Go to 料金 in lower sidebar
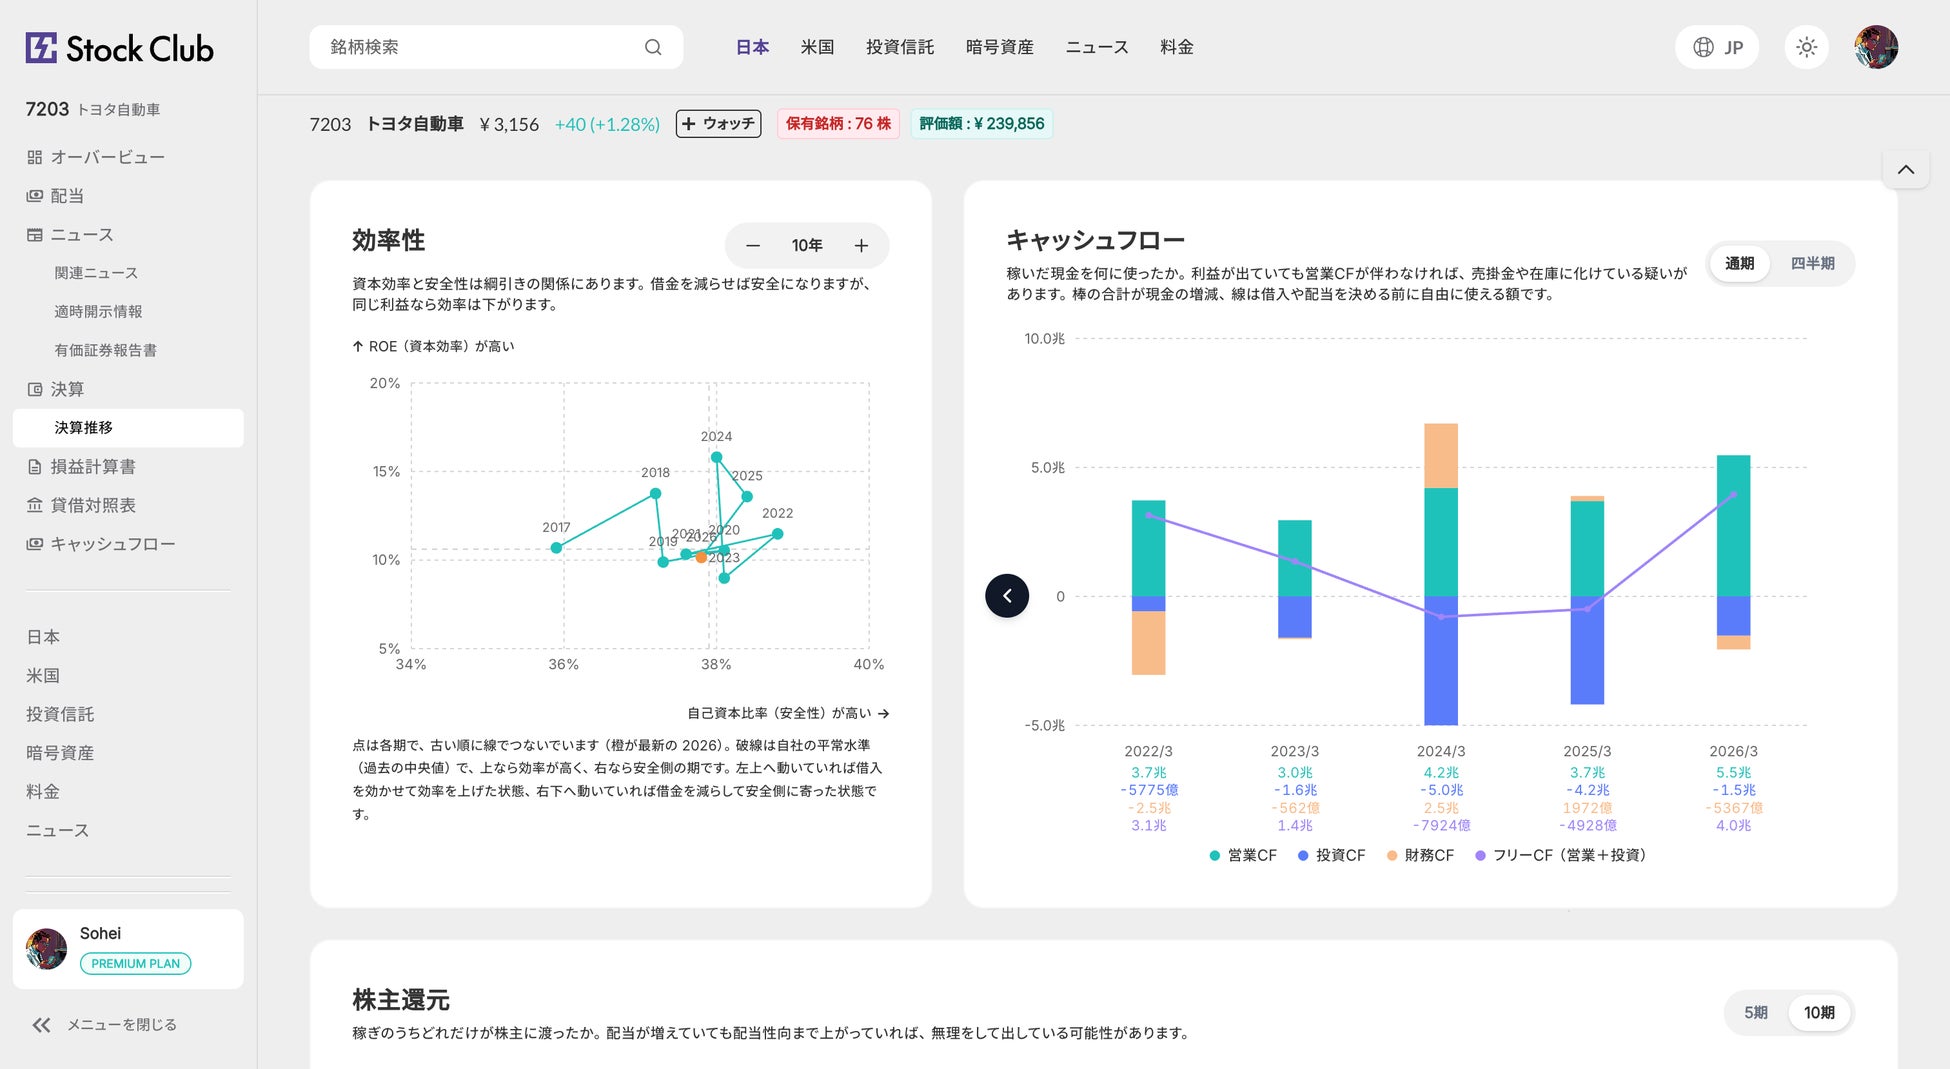Viewport: 1950px width, 1069px height. tap(43, 792)
